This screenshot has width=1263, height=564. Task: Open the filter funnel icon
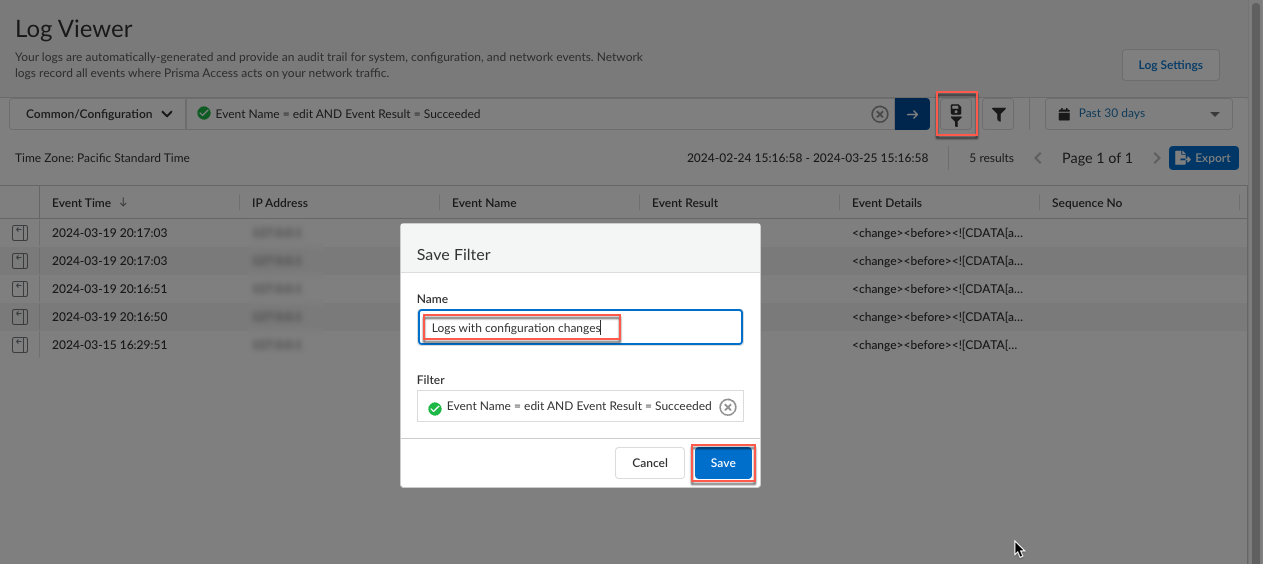[x=998, y=114]
